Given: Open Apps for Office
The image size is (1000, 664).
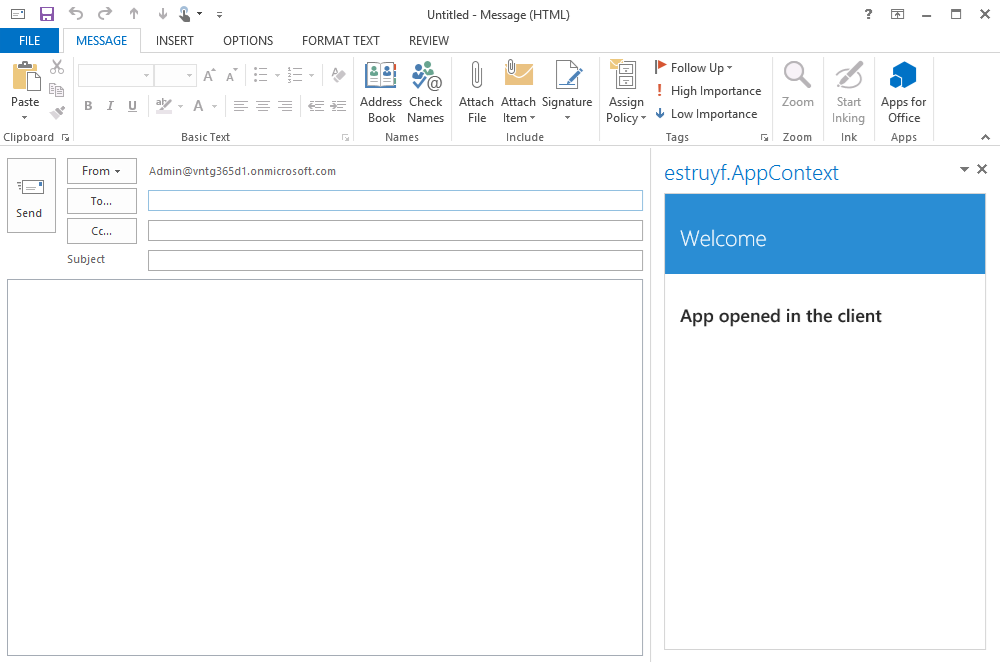Looking at the screenshot, I should point(904,92).
